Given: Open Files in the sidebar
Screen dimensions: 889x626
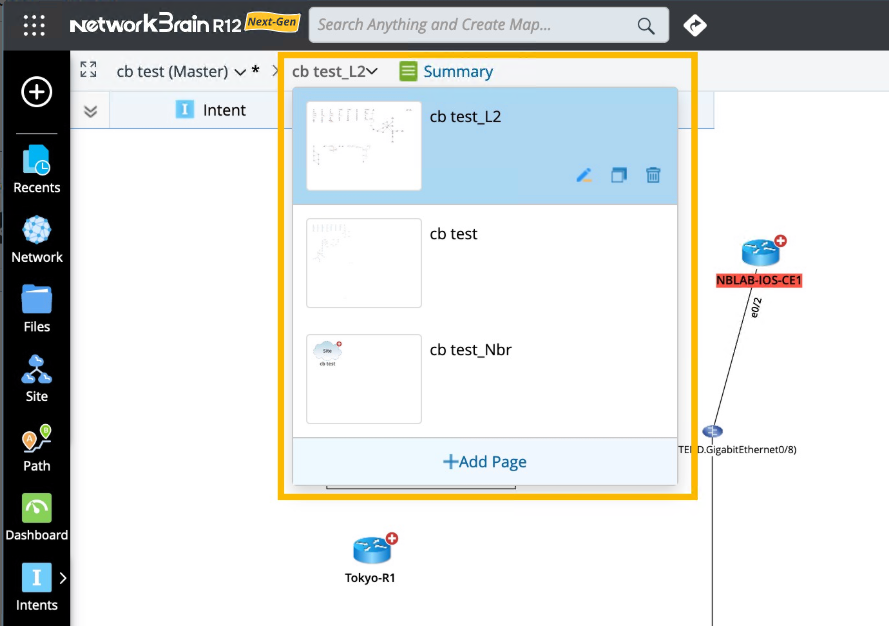Looking at the screenshot, I should point(37,308).
